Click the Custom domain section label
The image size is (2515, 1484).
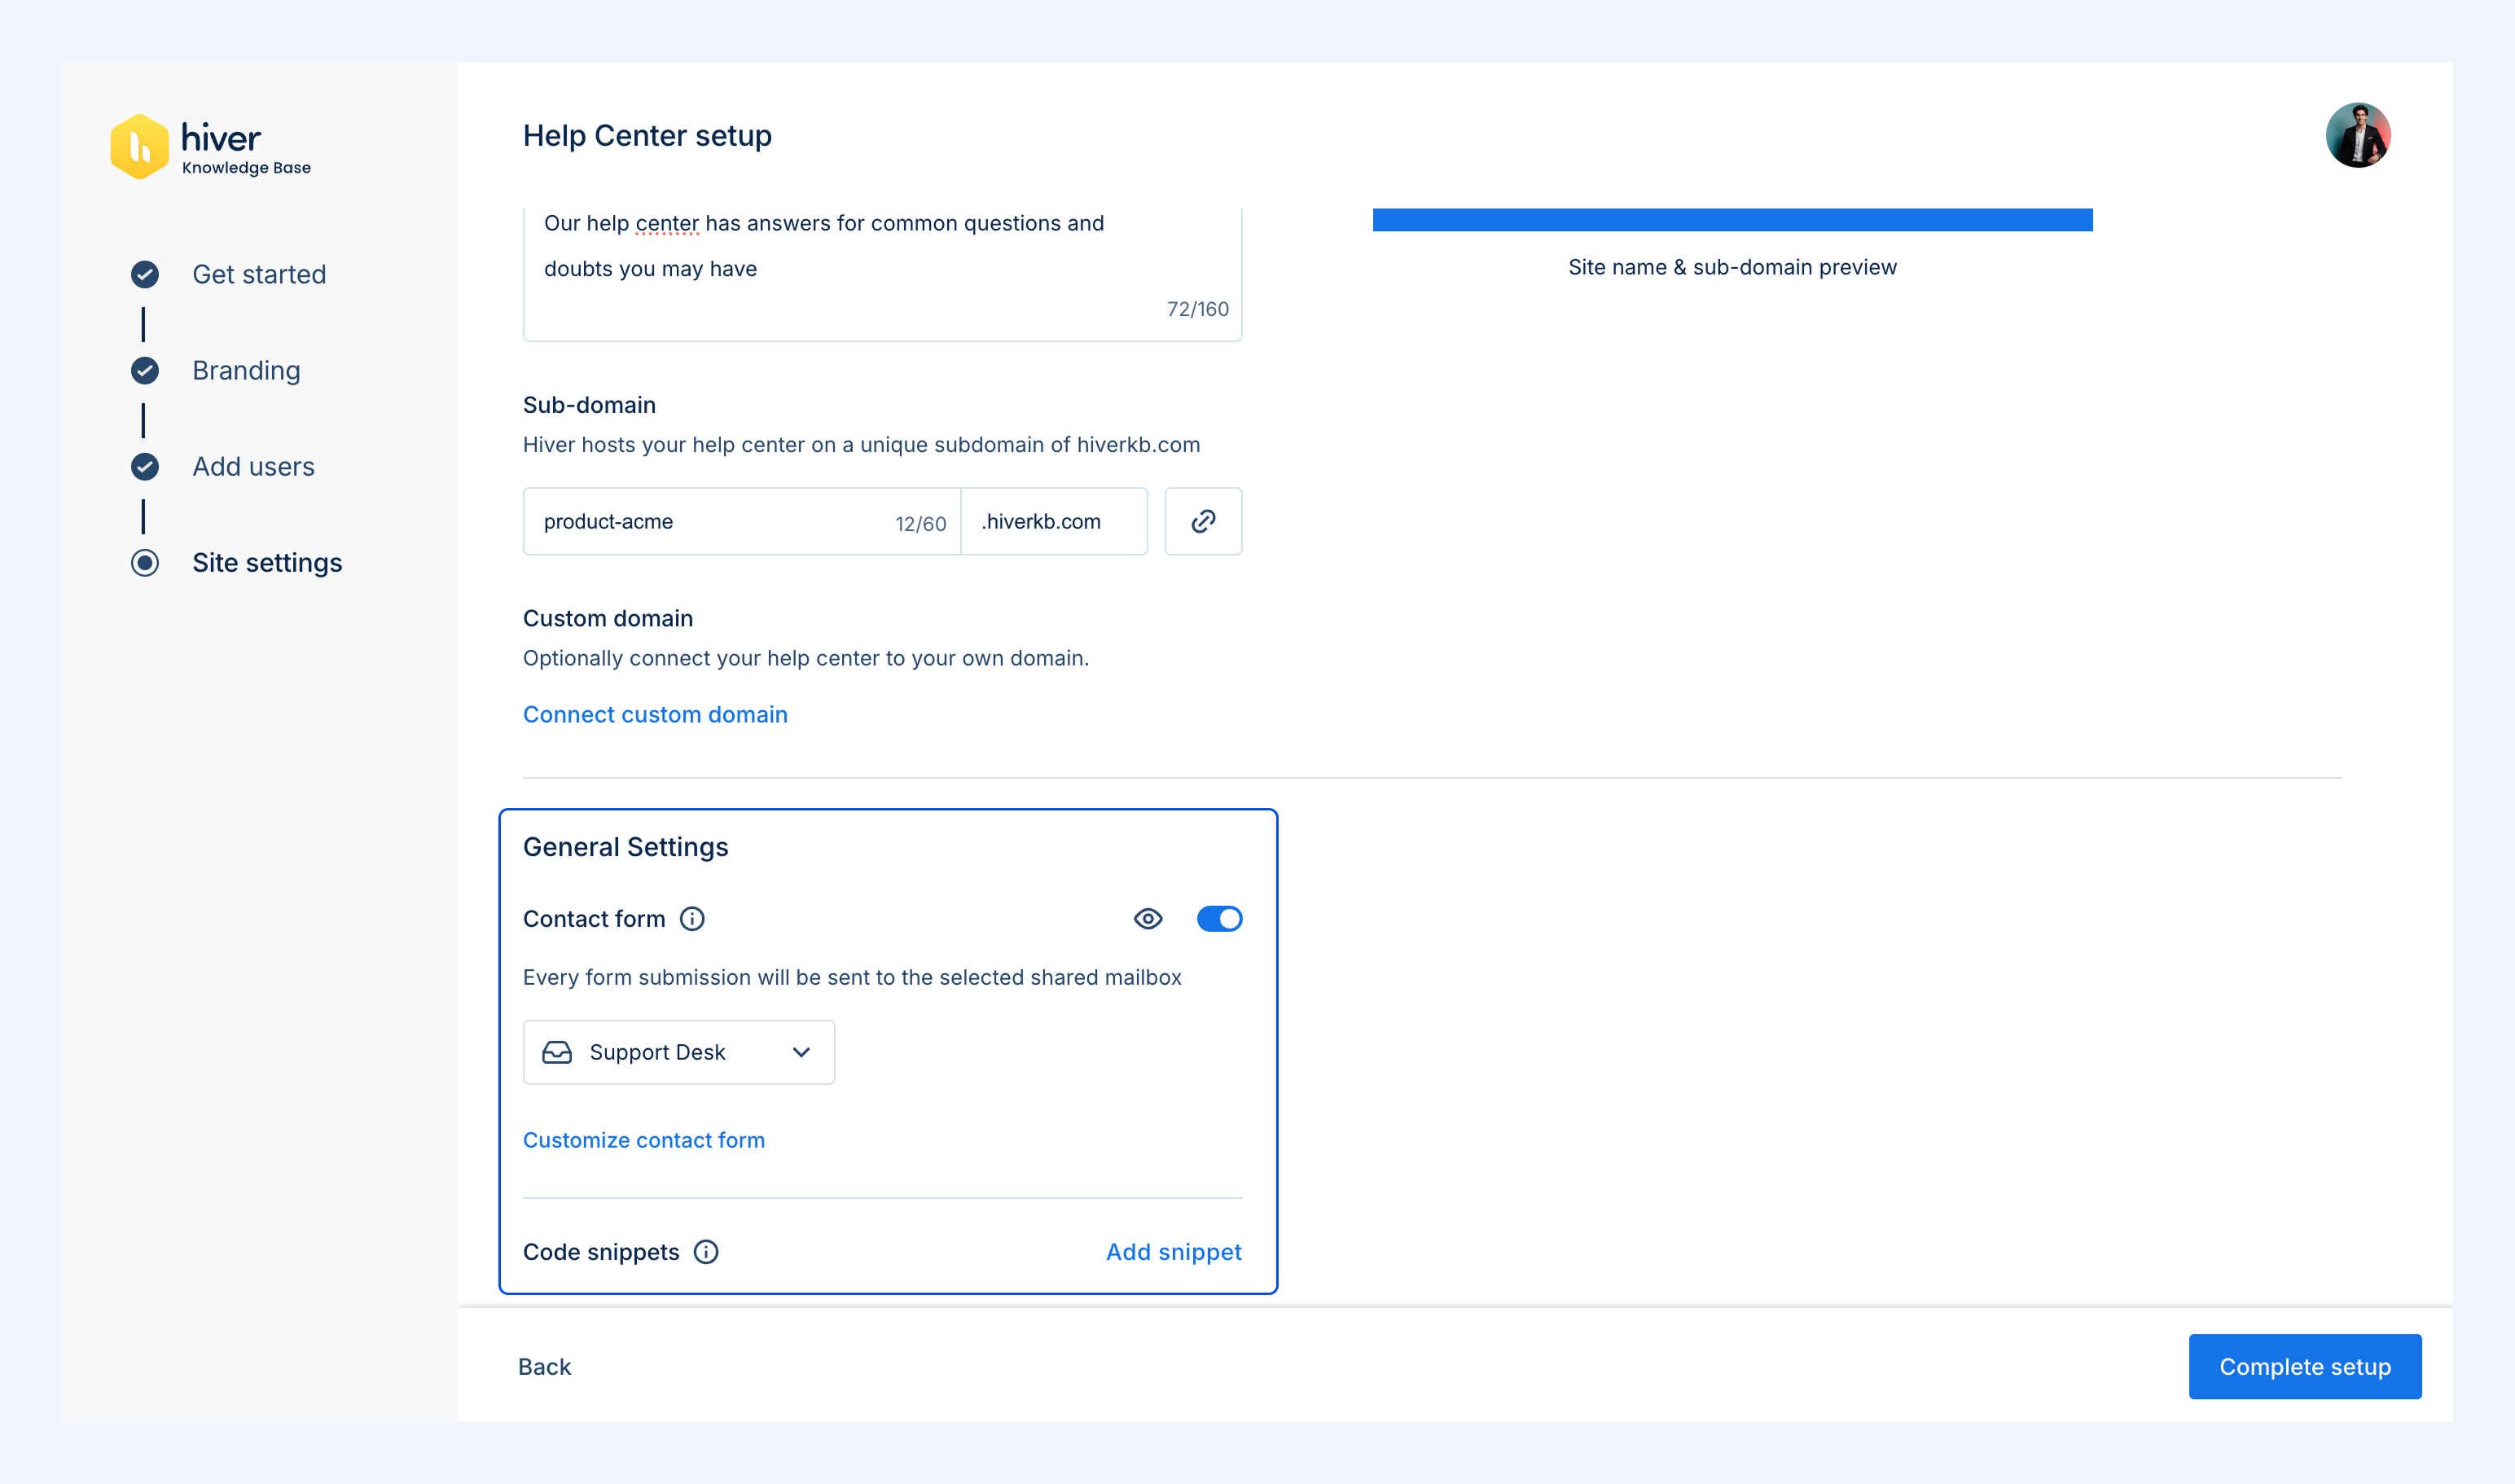(608, 618)
